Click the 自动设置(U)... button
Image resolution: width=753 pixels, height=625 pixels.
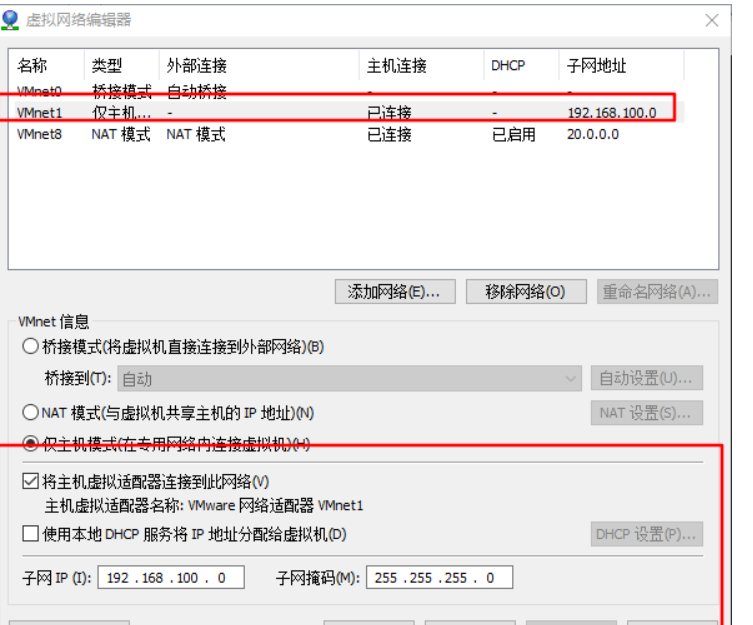(x=646, y=379)
